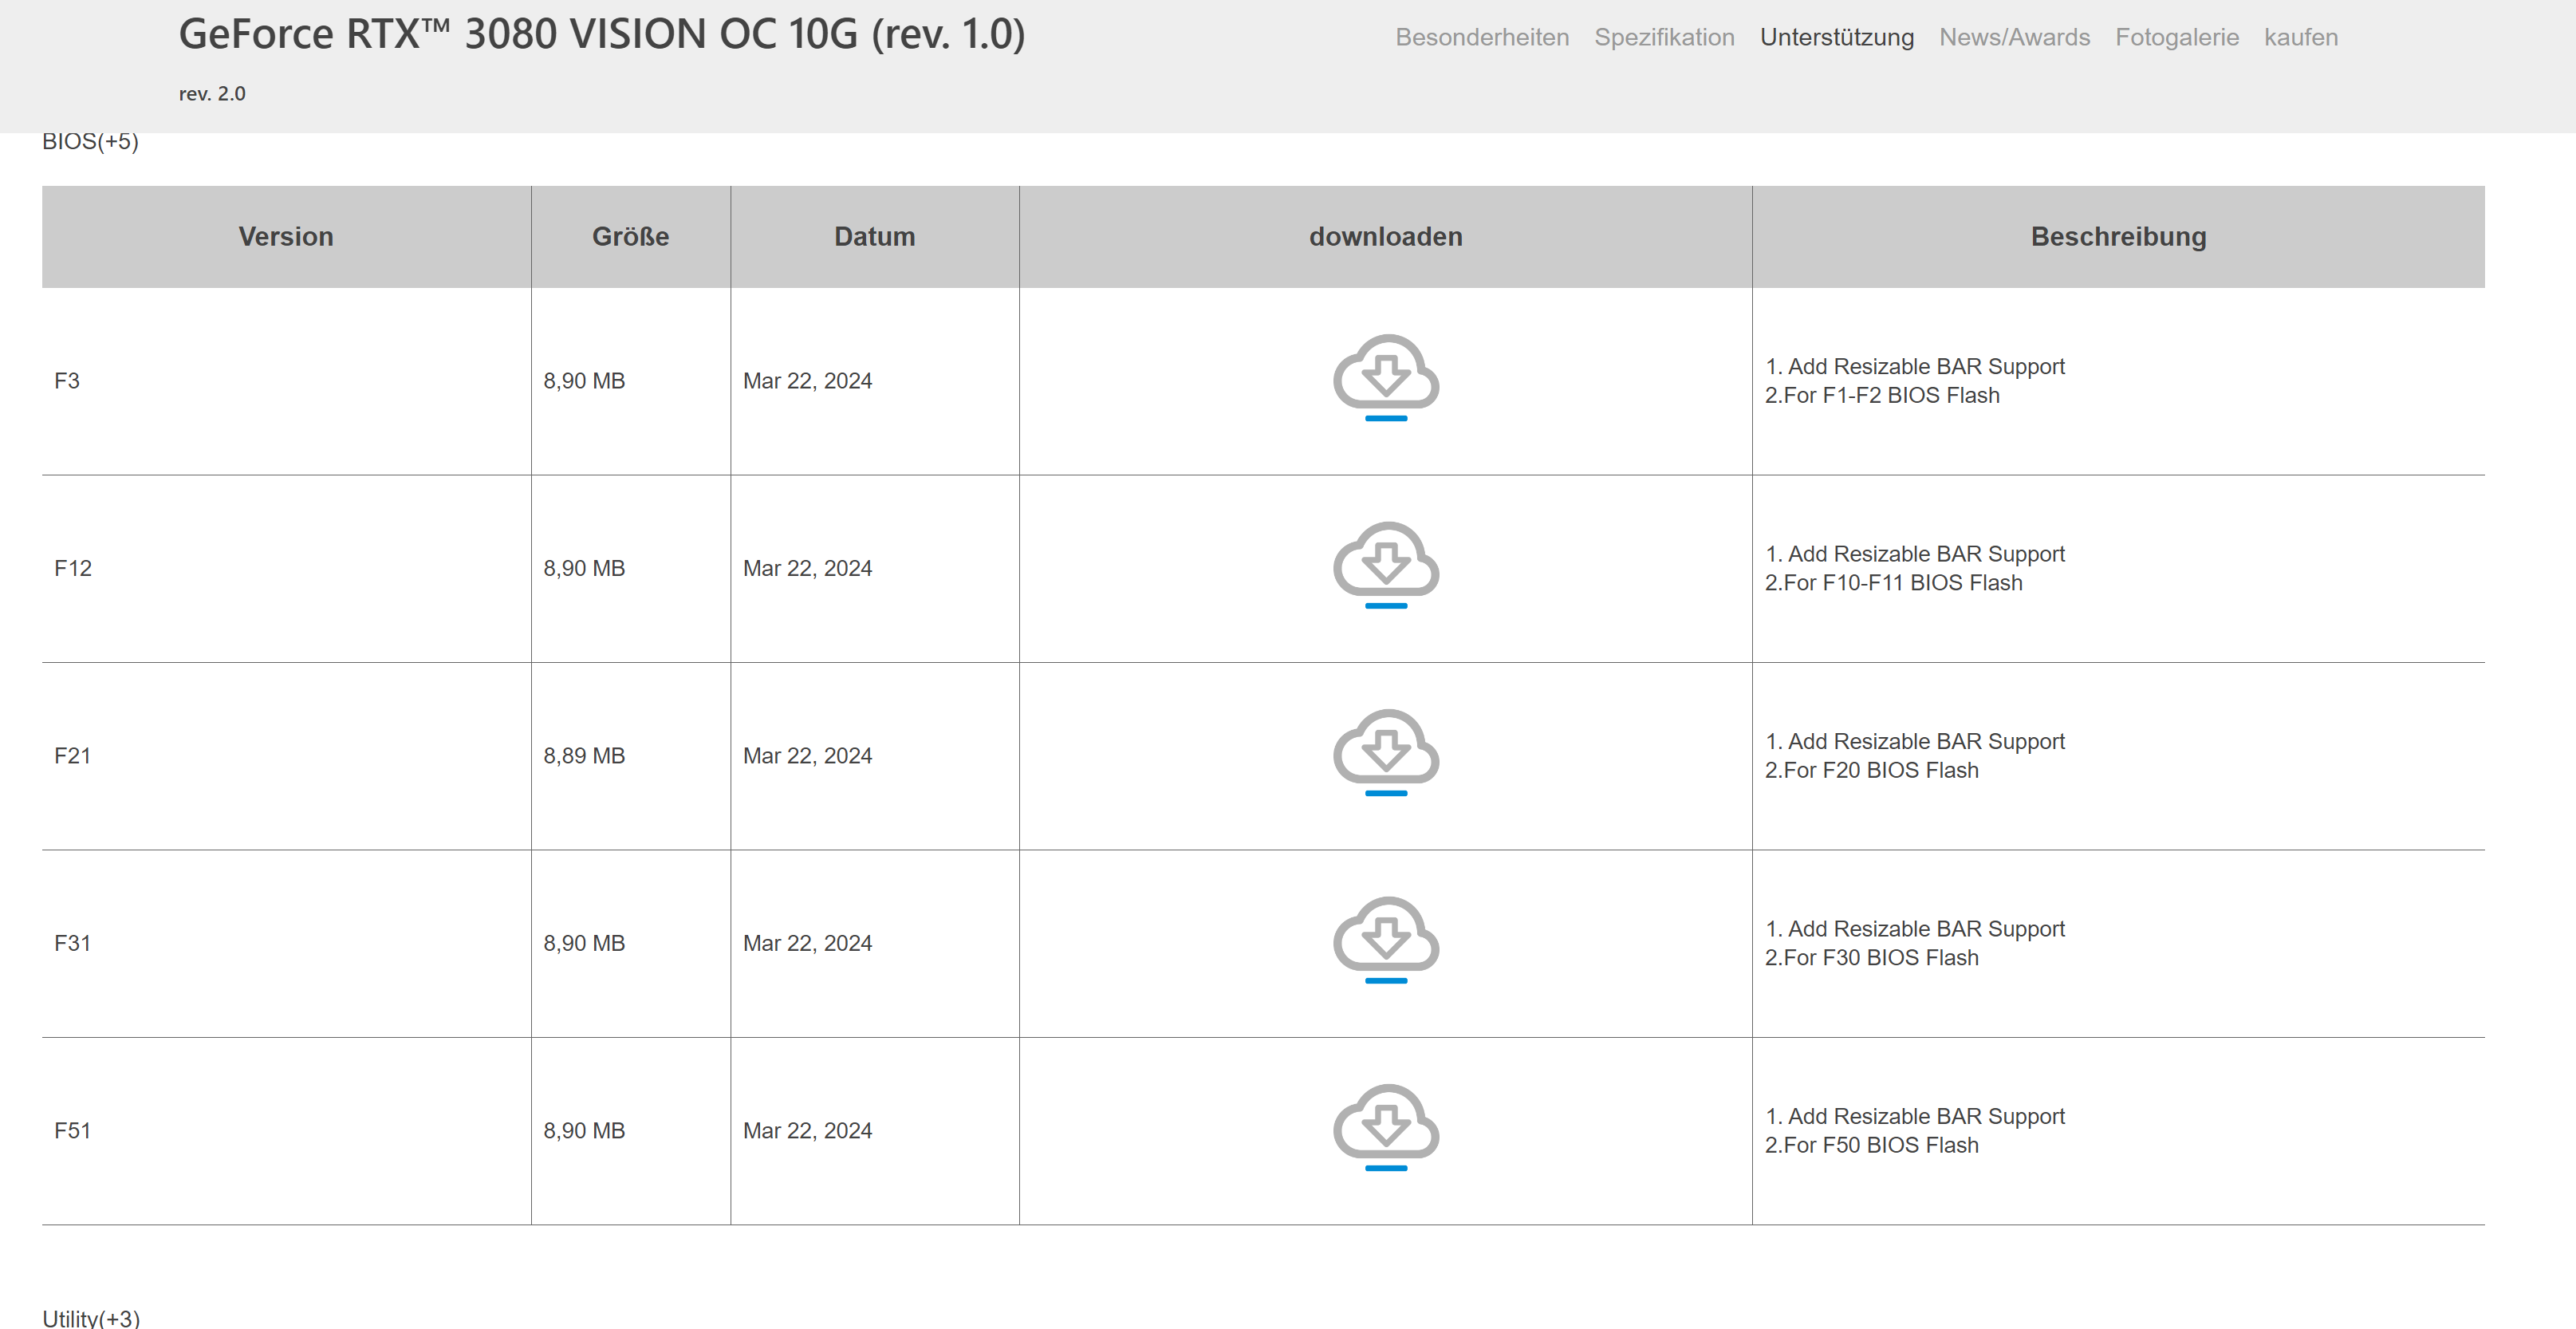Click the F30 BIOS Flash description text
This screenshot has width=2576, height=1329.
click(x=1870, y=958)
